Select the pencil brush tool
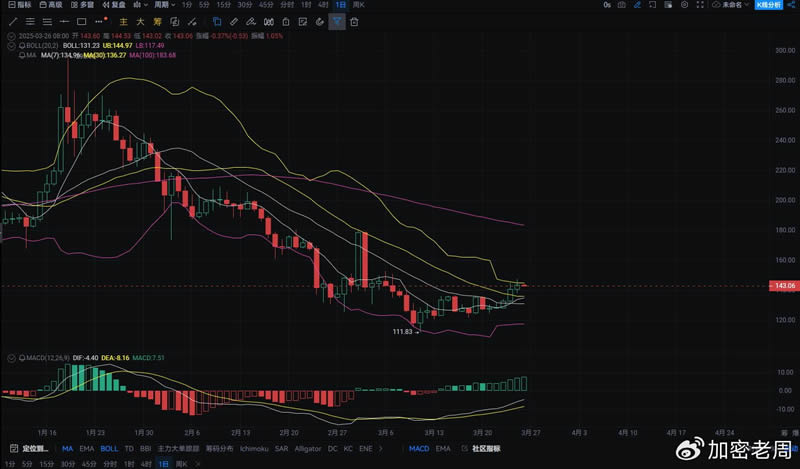Screen dimensions: 800x469 click(251, 22)
